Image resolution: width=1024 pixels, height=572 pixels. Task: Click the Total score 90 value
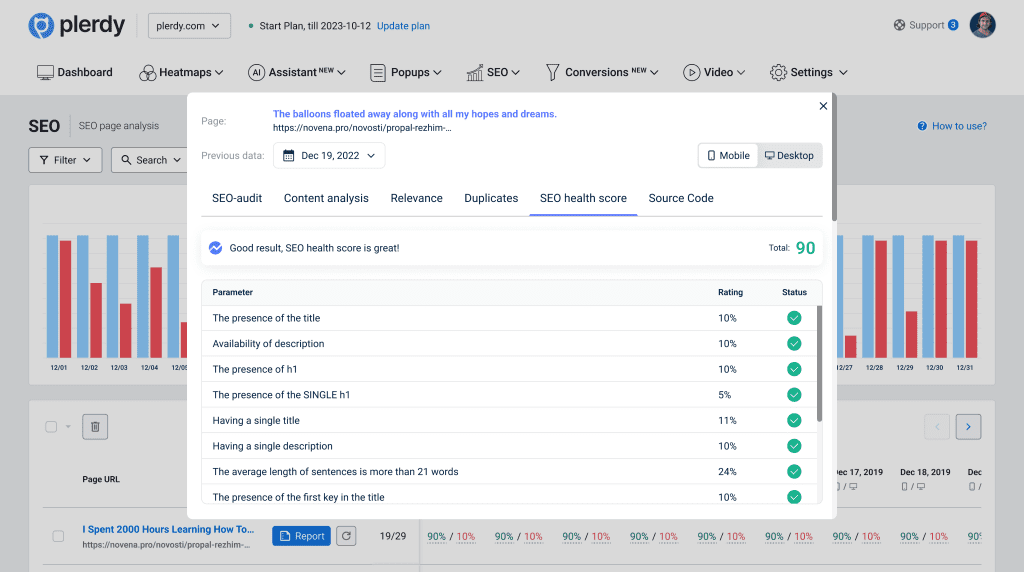(805, 248)
